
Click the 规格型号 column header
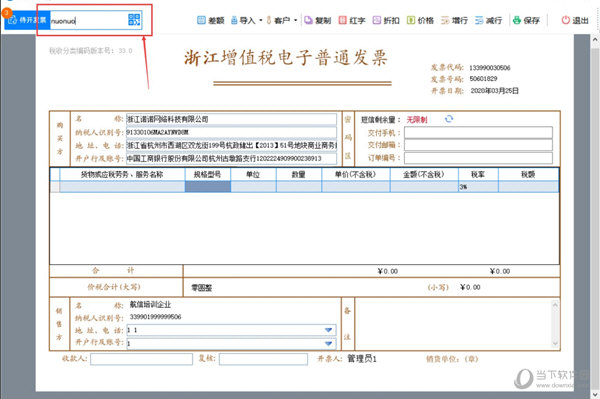click(x=208, y=174)
